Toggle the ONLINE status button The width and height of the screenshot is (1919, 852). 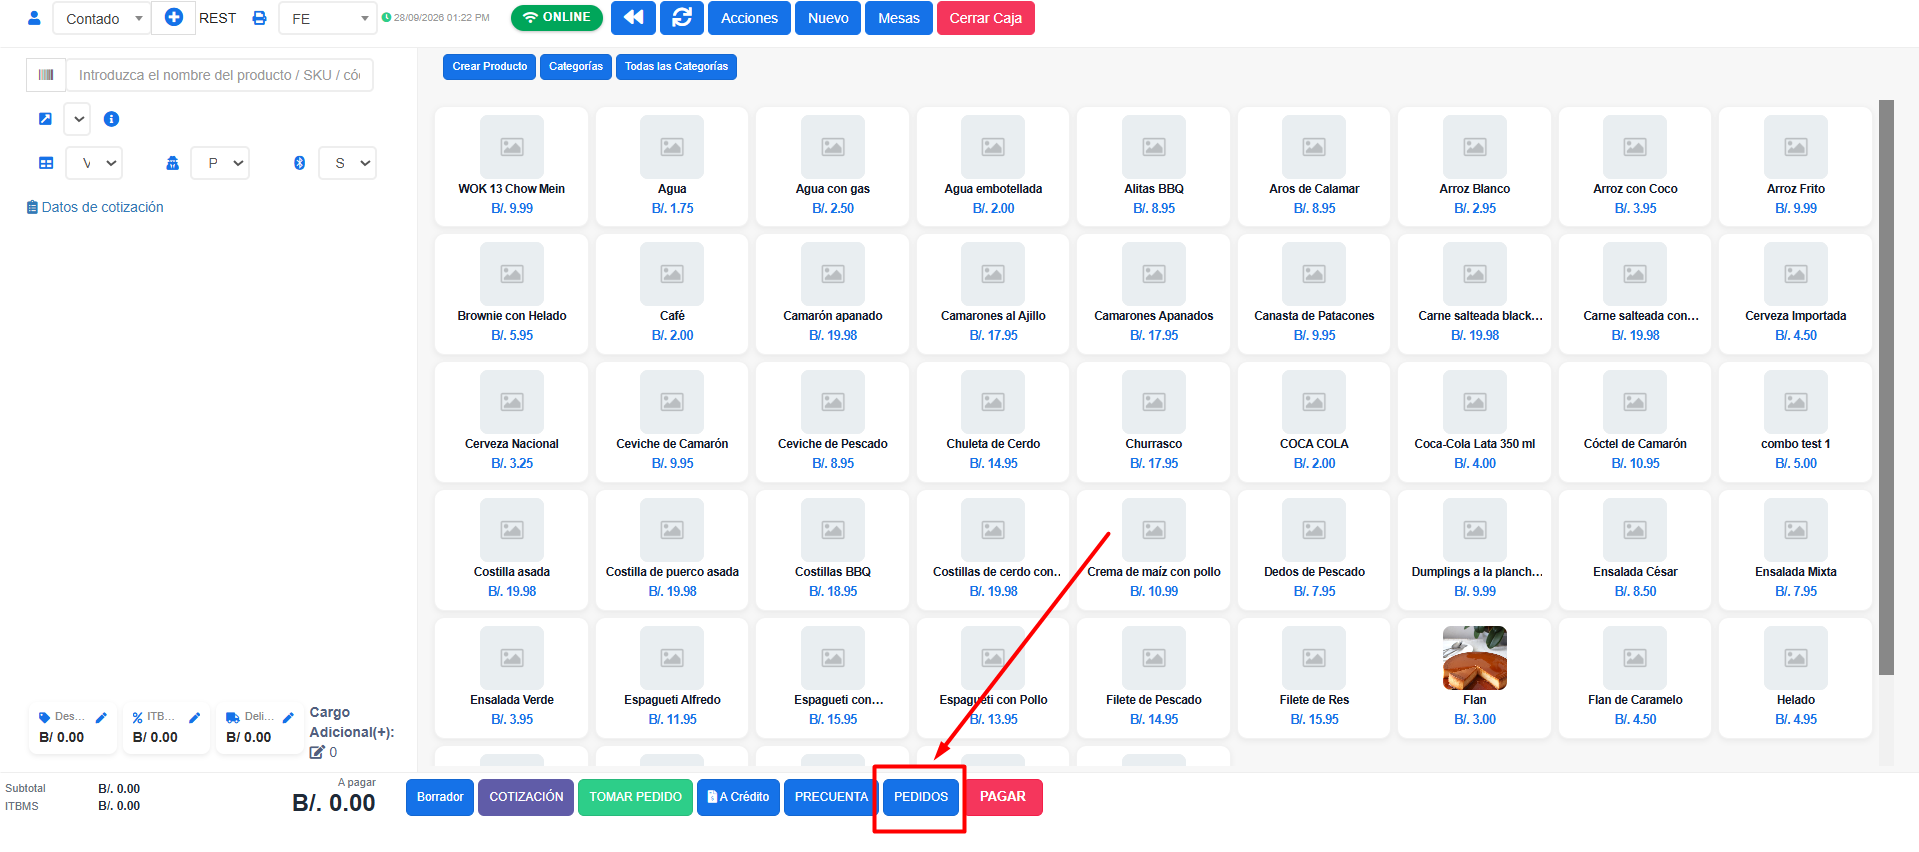click(557, 17)
